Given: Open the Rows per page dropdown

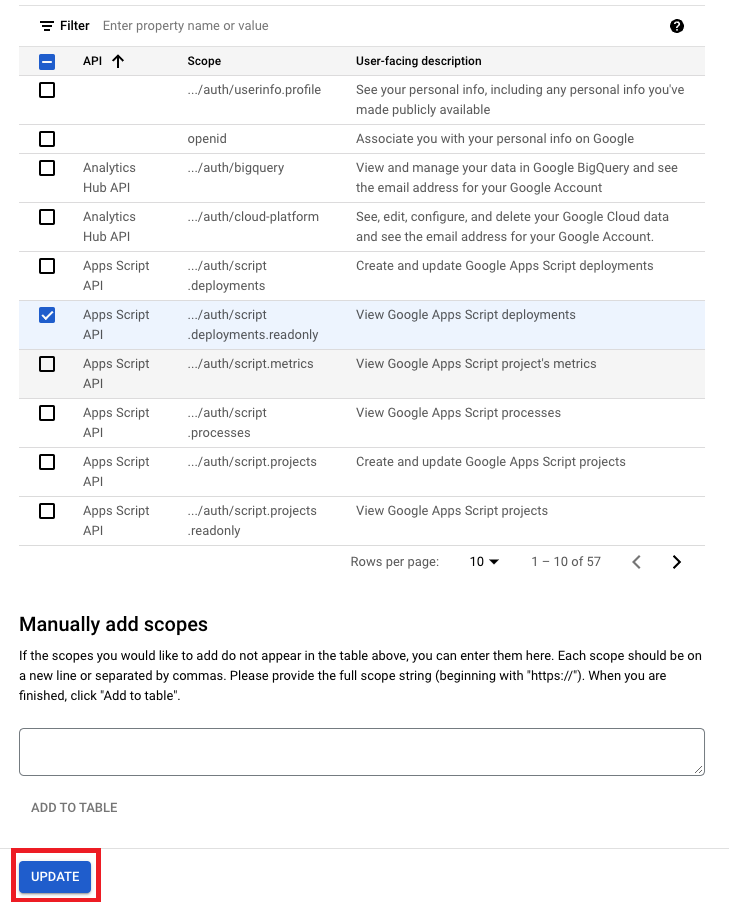Looking at the screenshot, I should pos(484,562).
